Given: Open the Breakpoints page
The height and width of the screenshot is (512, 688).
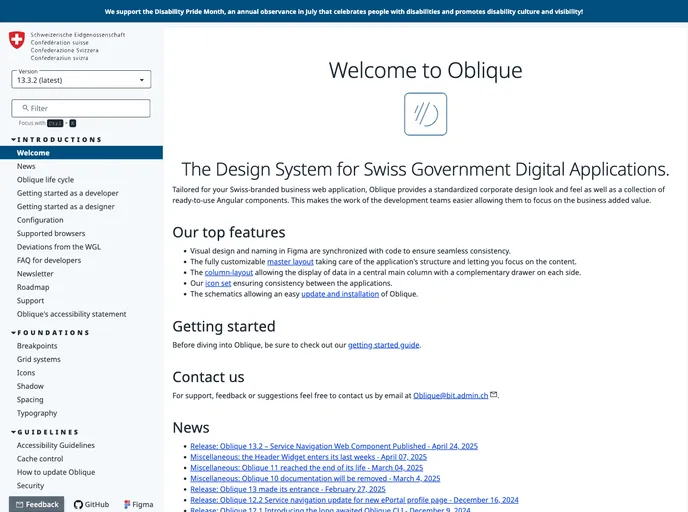Looking at the screenshot, I should pyautogui.click(x=37, y=346).
